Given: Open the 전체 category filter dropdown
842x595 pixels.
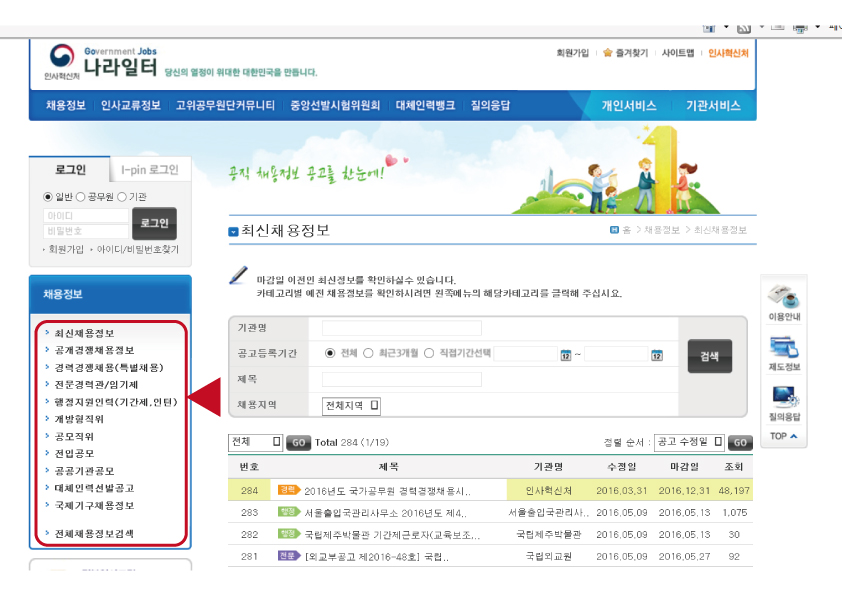Looking at the screenshot, I should (255, 442).
